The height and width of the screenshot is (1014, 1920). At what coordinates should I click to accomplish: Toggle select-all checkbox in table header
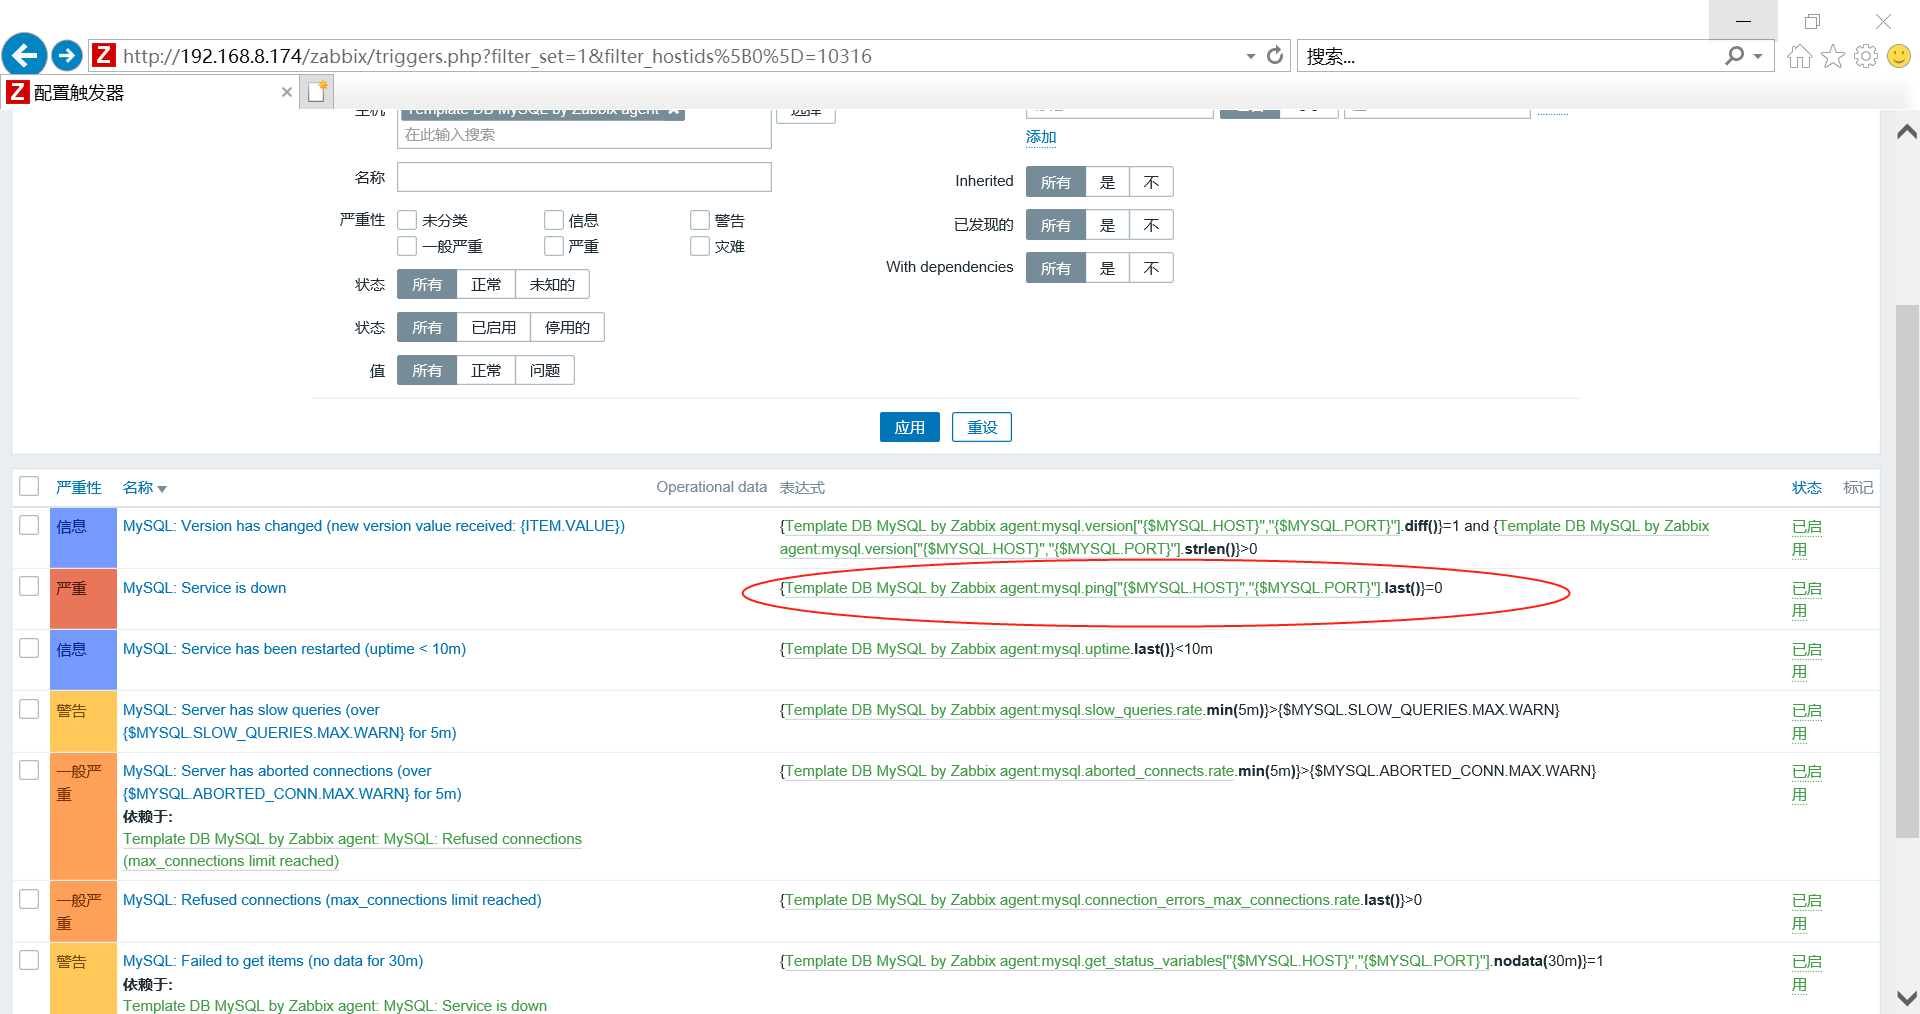[29, 486]
